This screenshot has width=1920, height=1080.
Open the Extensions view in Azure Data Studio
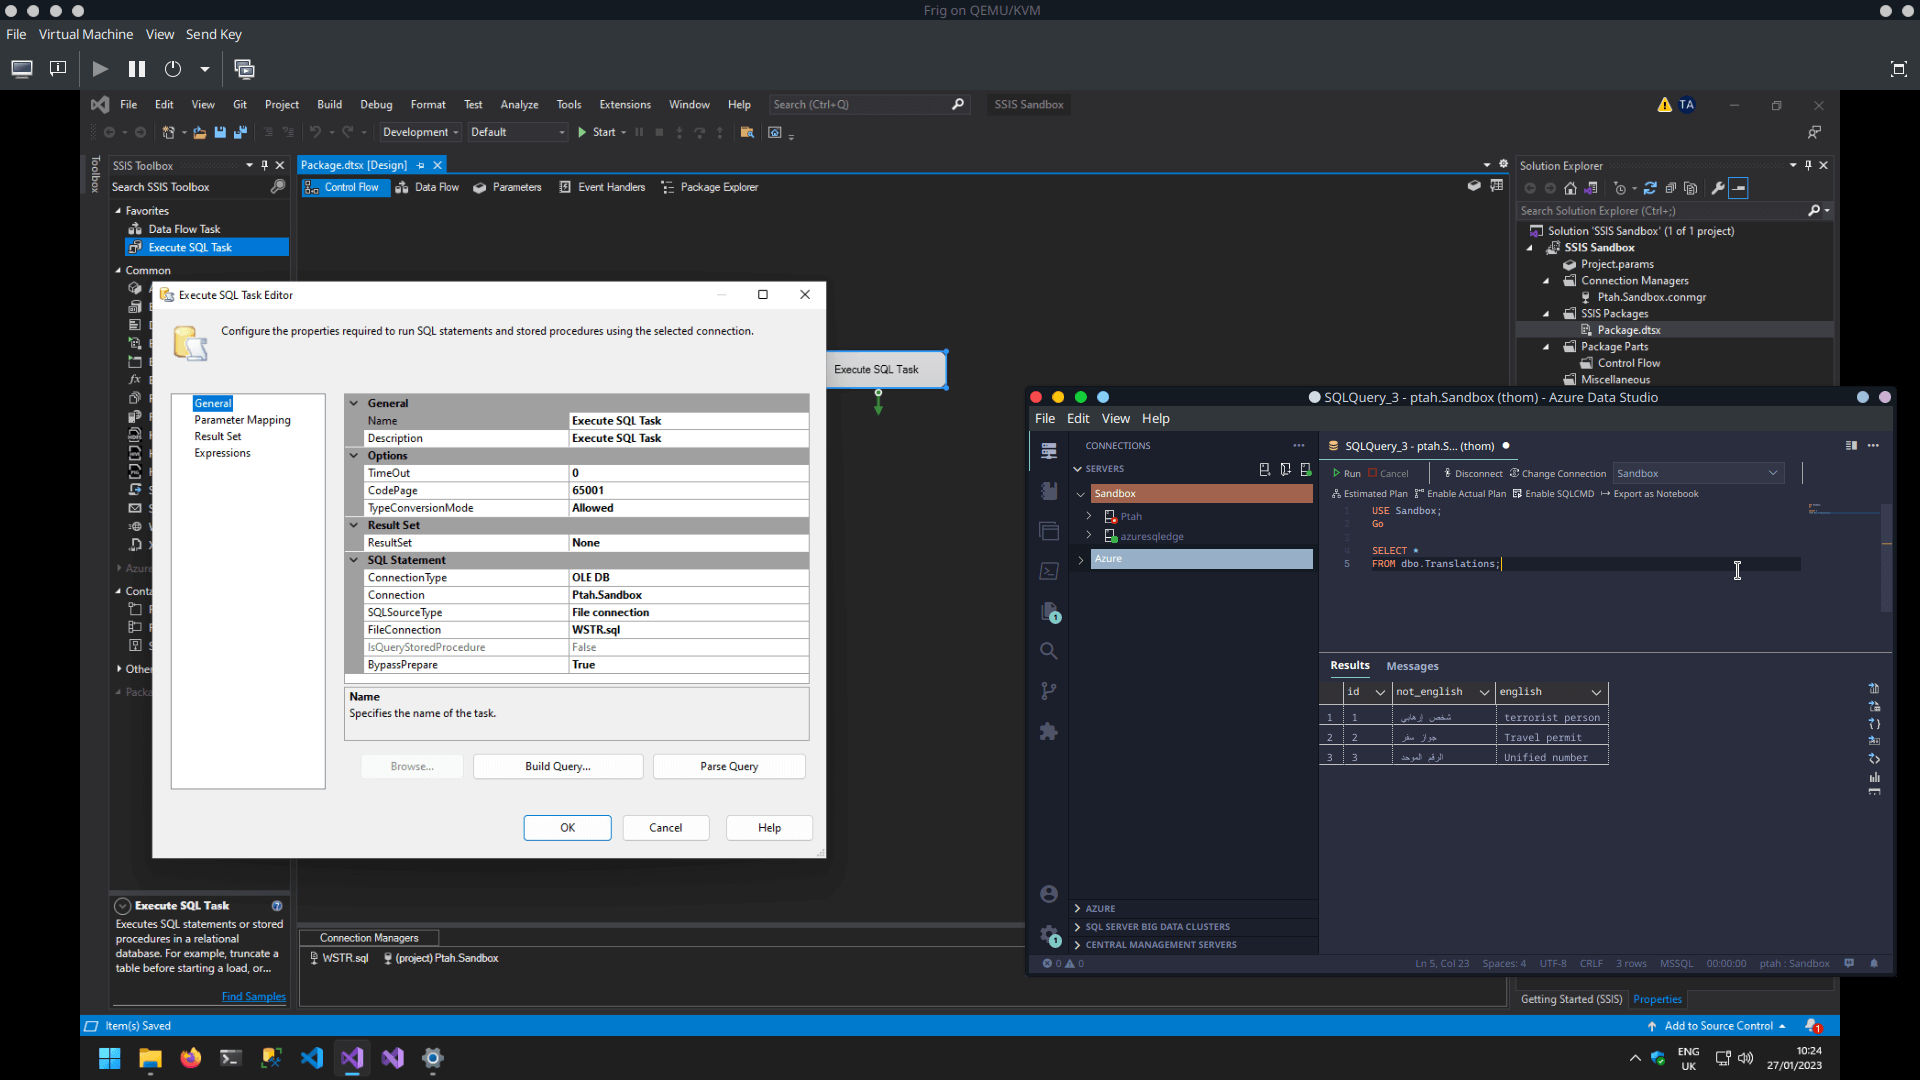1048,732
